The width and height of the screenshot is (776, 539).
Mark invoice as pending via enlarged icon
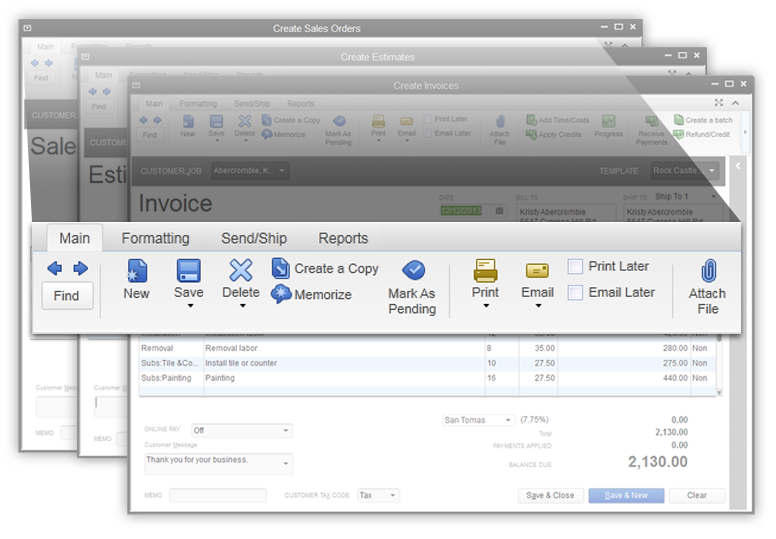(x=414, y=270)
